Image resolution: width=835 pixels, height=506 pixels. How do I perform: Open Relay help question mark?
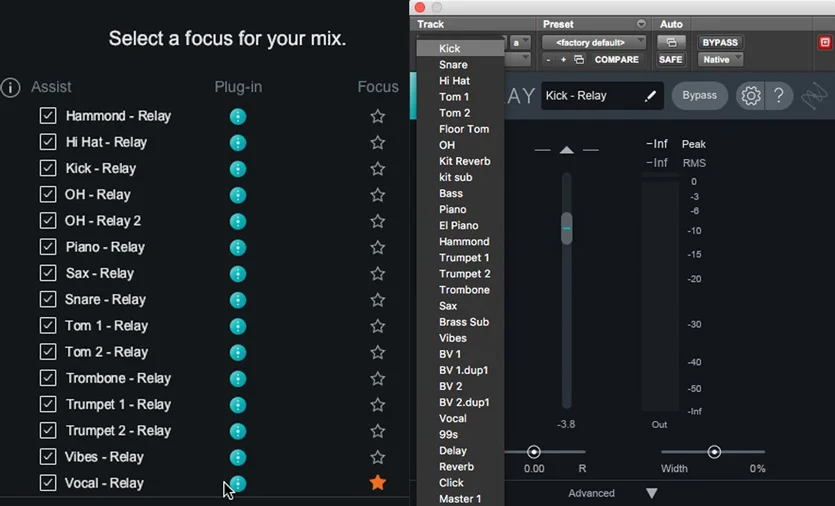click(x=779, y=95)
